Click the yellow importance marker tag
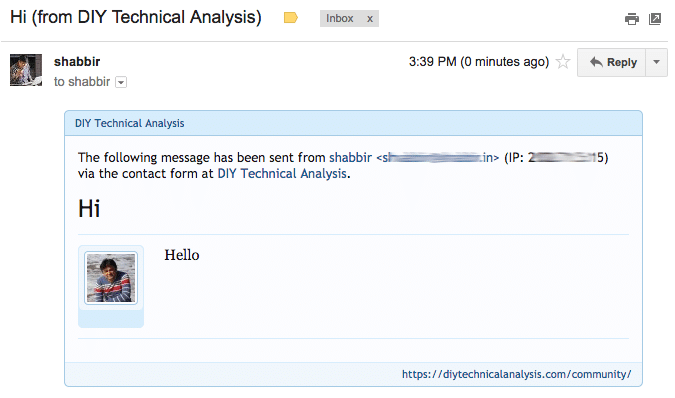675x398 pixels. [x=291, y=18]
